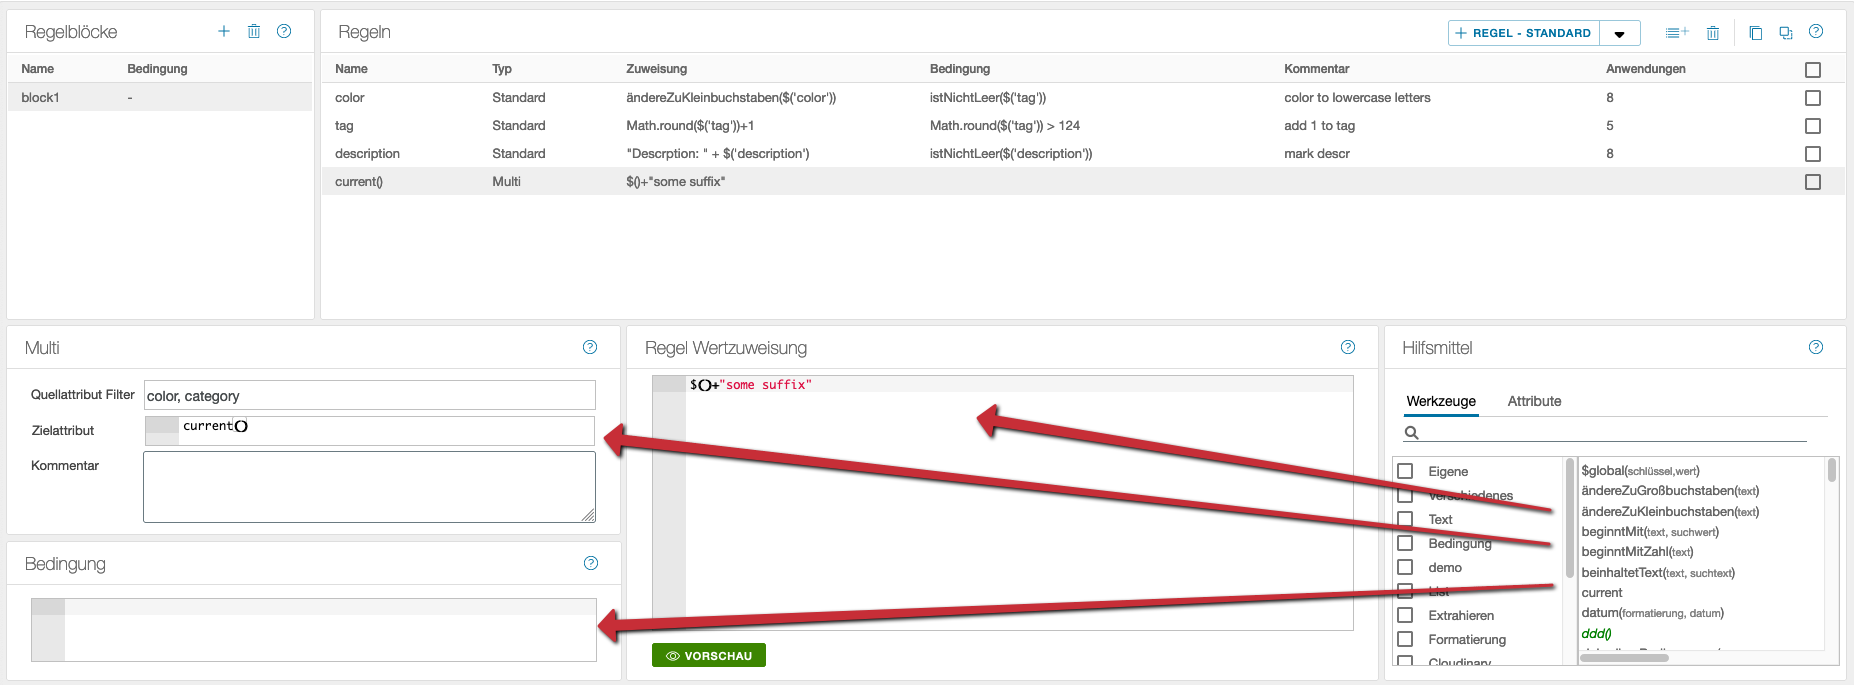Open the Regel type dropdown arrow
The width and height of the screenshot is (1854, 685).
point(1619,34)
